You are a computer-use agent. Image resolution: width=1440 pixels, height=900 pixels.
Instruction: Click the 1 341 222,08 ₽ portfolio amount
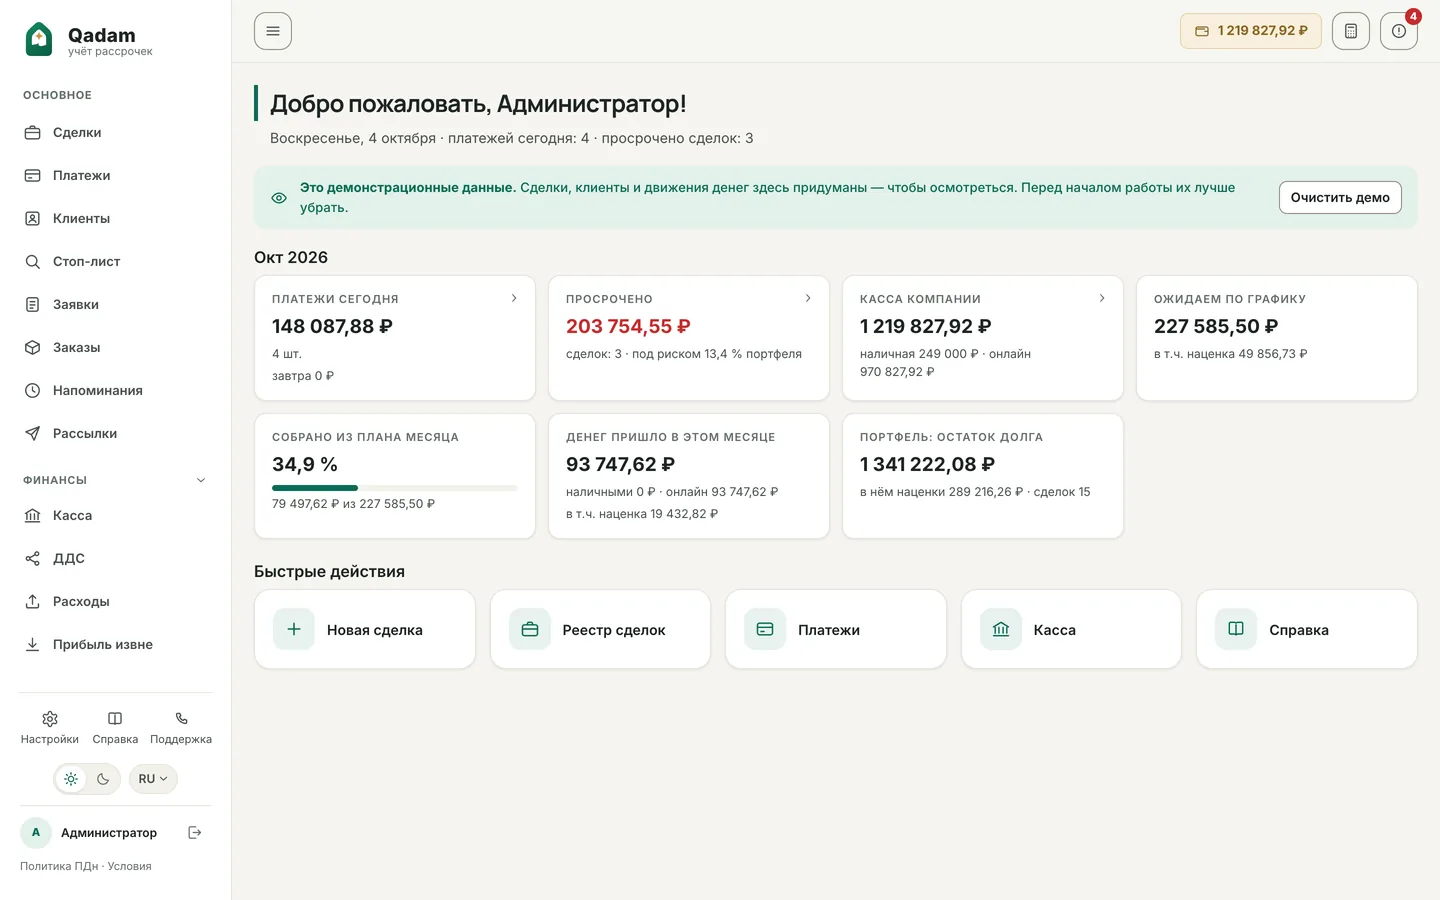pyautogui.click(x=927, y=465)
